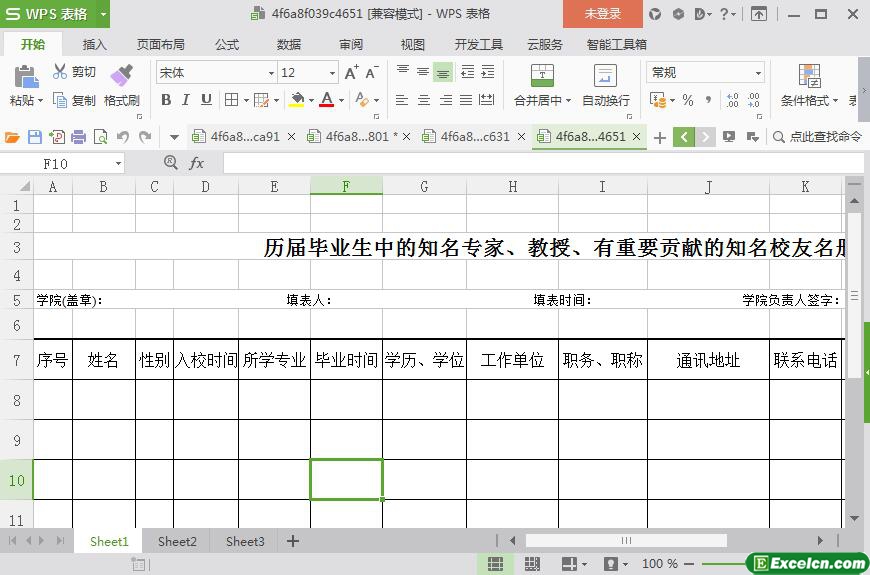Screen dimensions: 870x575
Task: Align text to vertical middle icon
Action: click(x=423, y=72)
